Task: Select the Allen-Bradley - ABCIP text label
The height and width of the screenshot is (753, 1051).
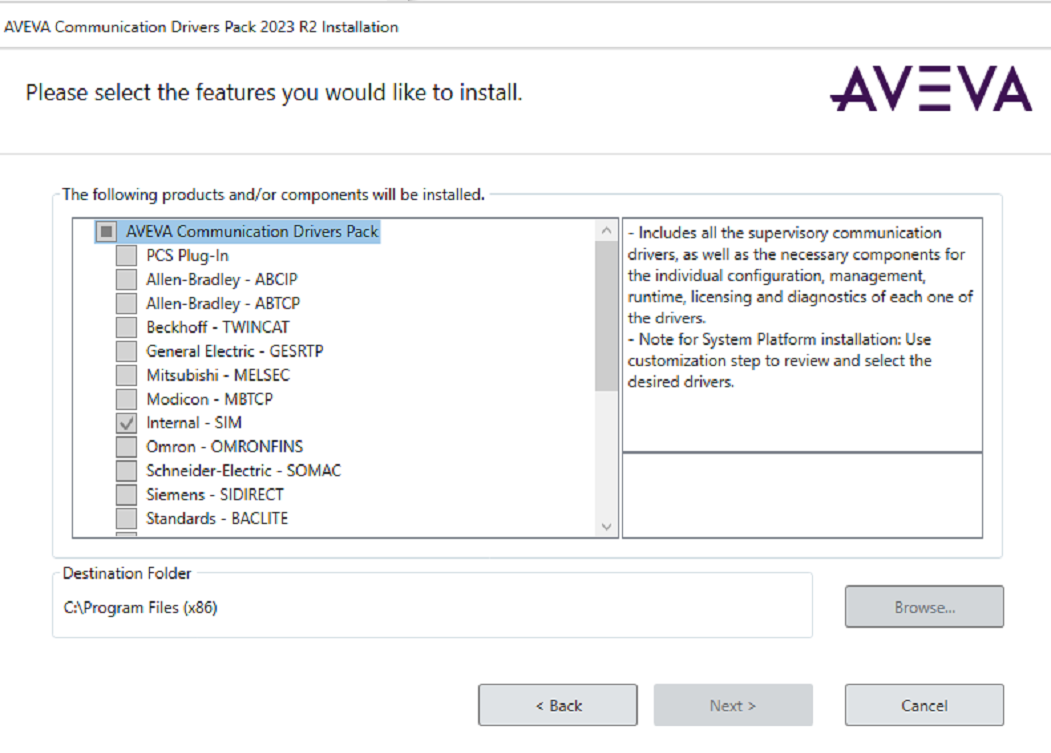Action: [221, 279]
